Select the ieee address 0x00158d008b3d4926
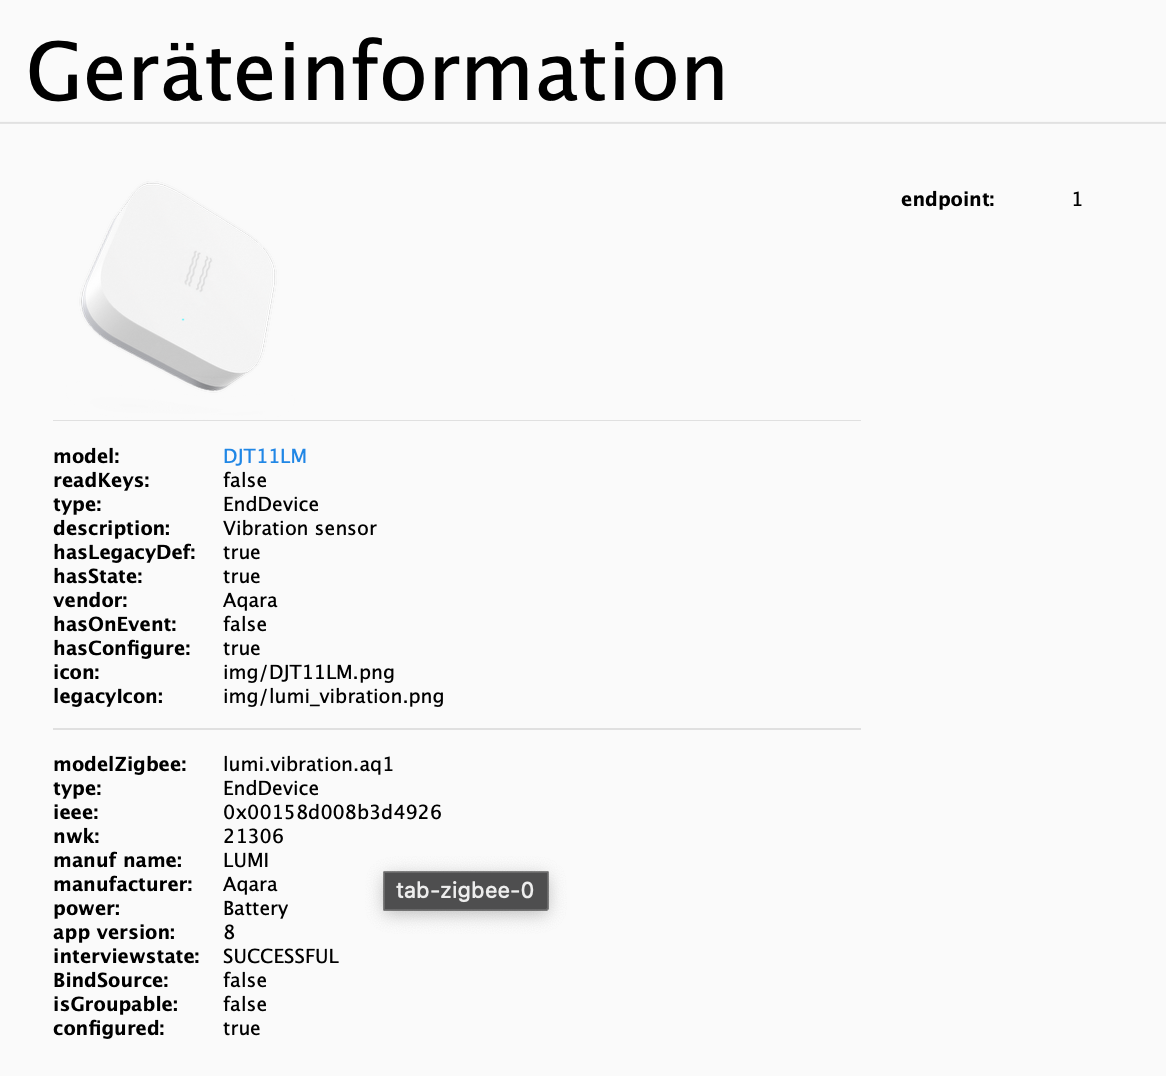The width and height of the screenshot is (1166, 1076). pyautogui.click(x=332, y=812)
